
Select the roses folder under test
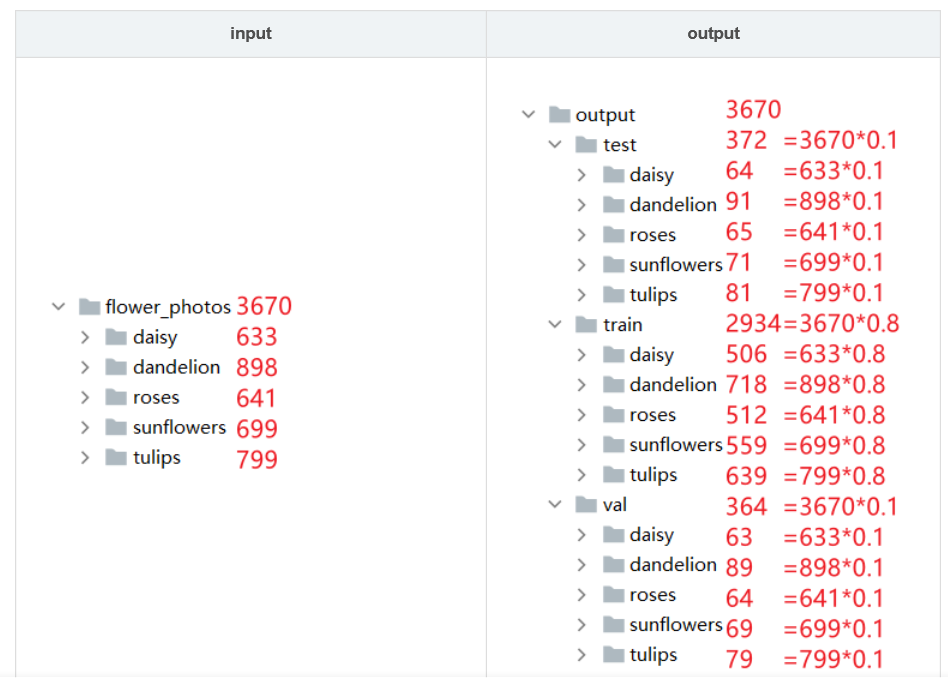tap(657, 234)
